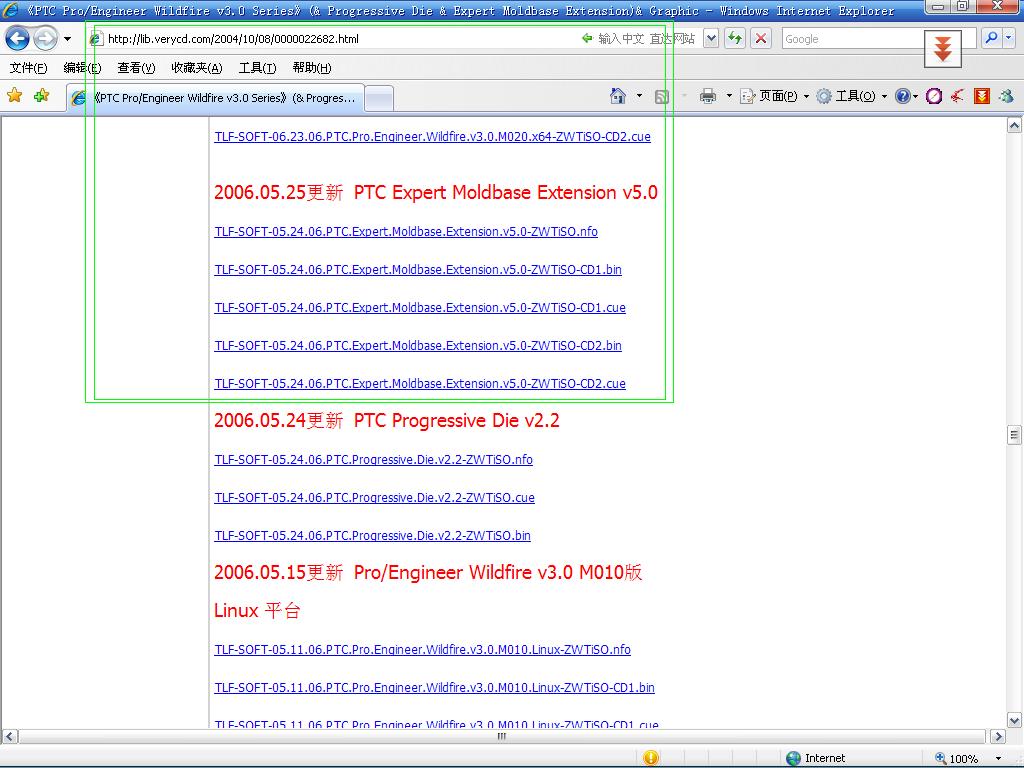Open the 帮助(H) menu

[x=312, y=68]
